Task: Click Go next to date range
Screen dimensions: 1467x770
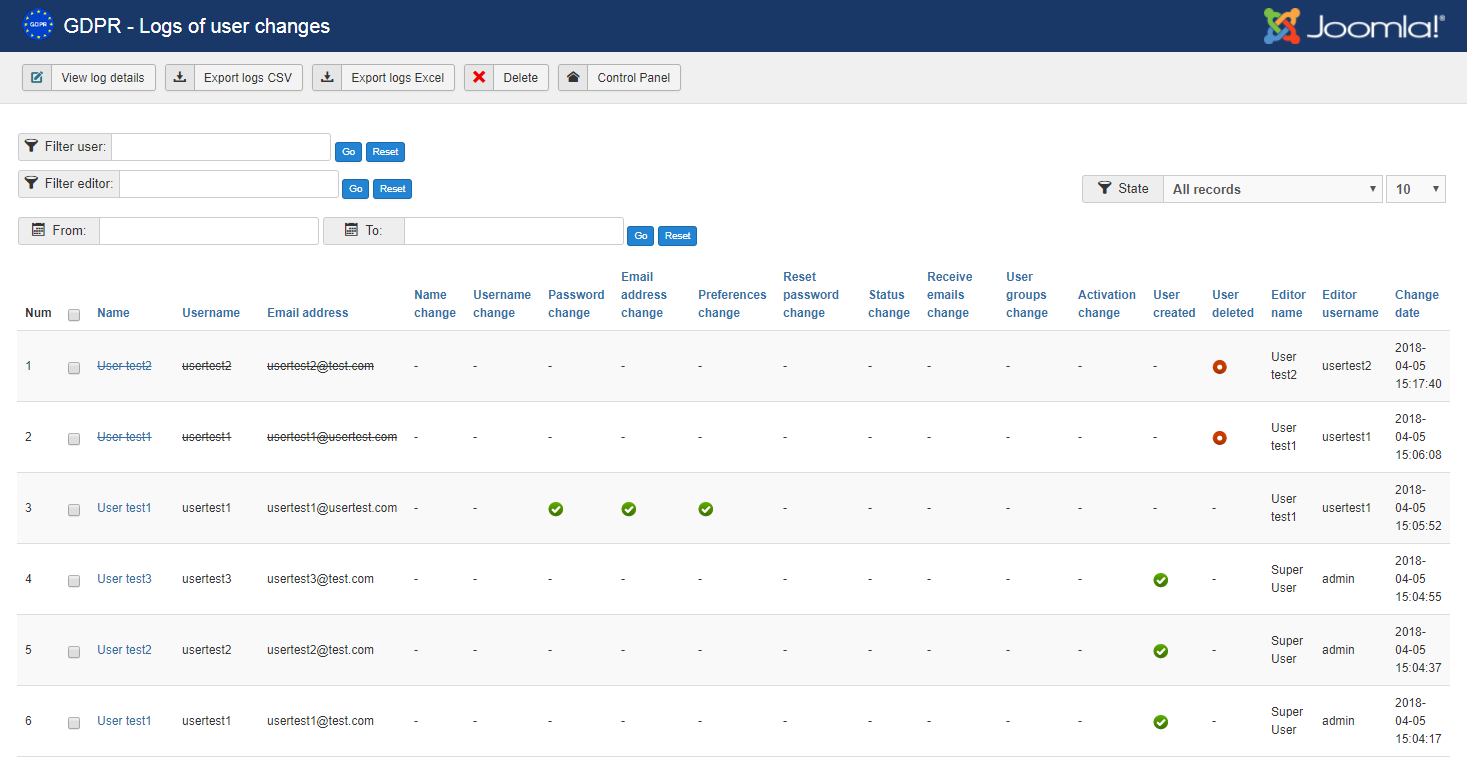Action: pos(641,236)
